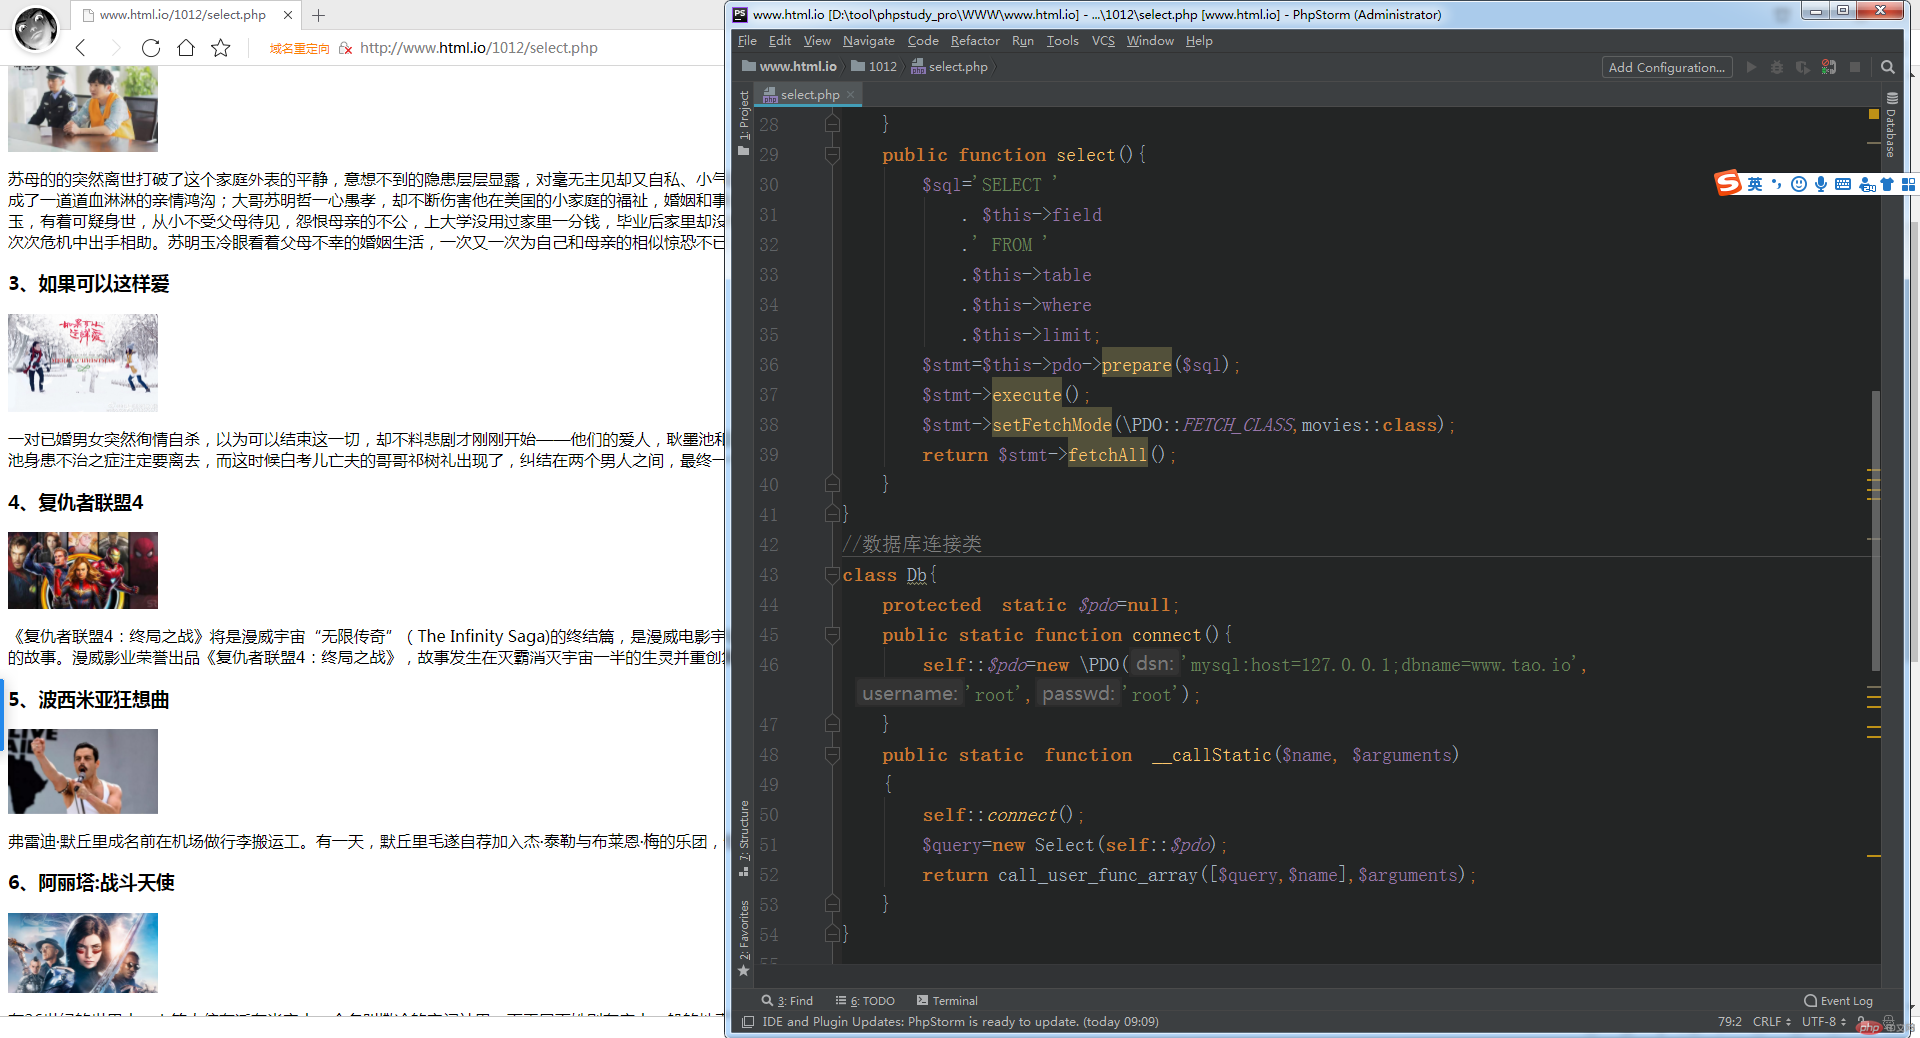Click the browser address bar URL
This screenshot has width=1920, height=1038.
click(x=479, y=48)
